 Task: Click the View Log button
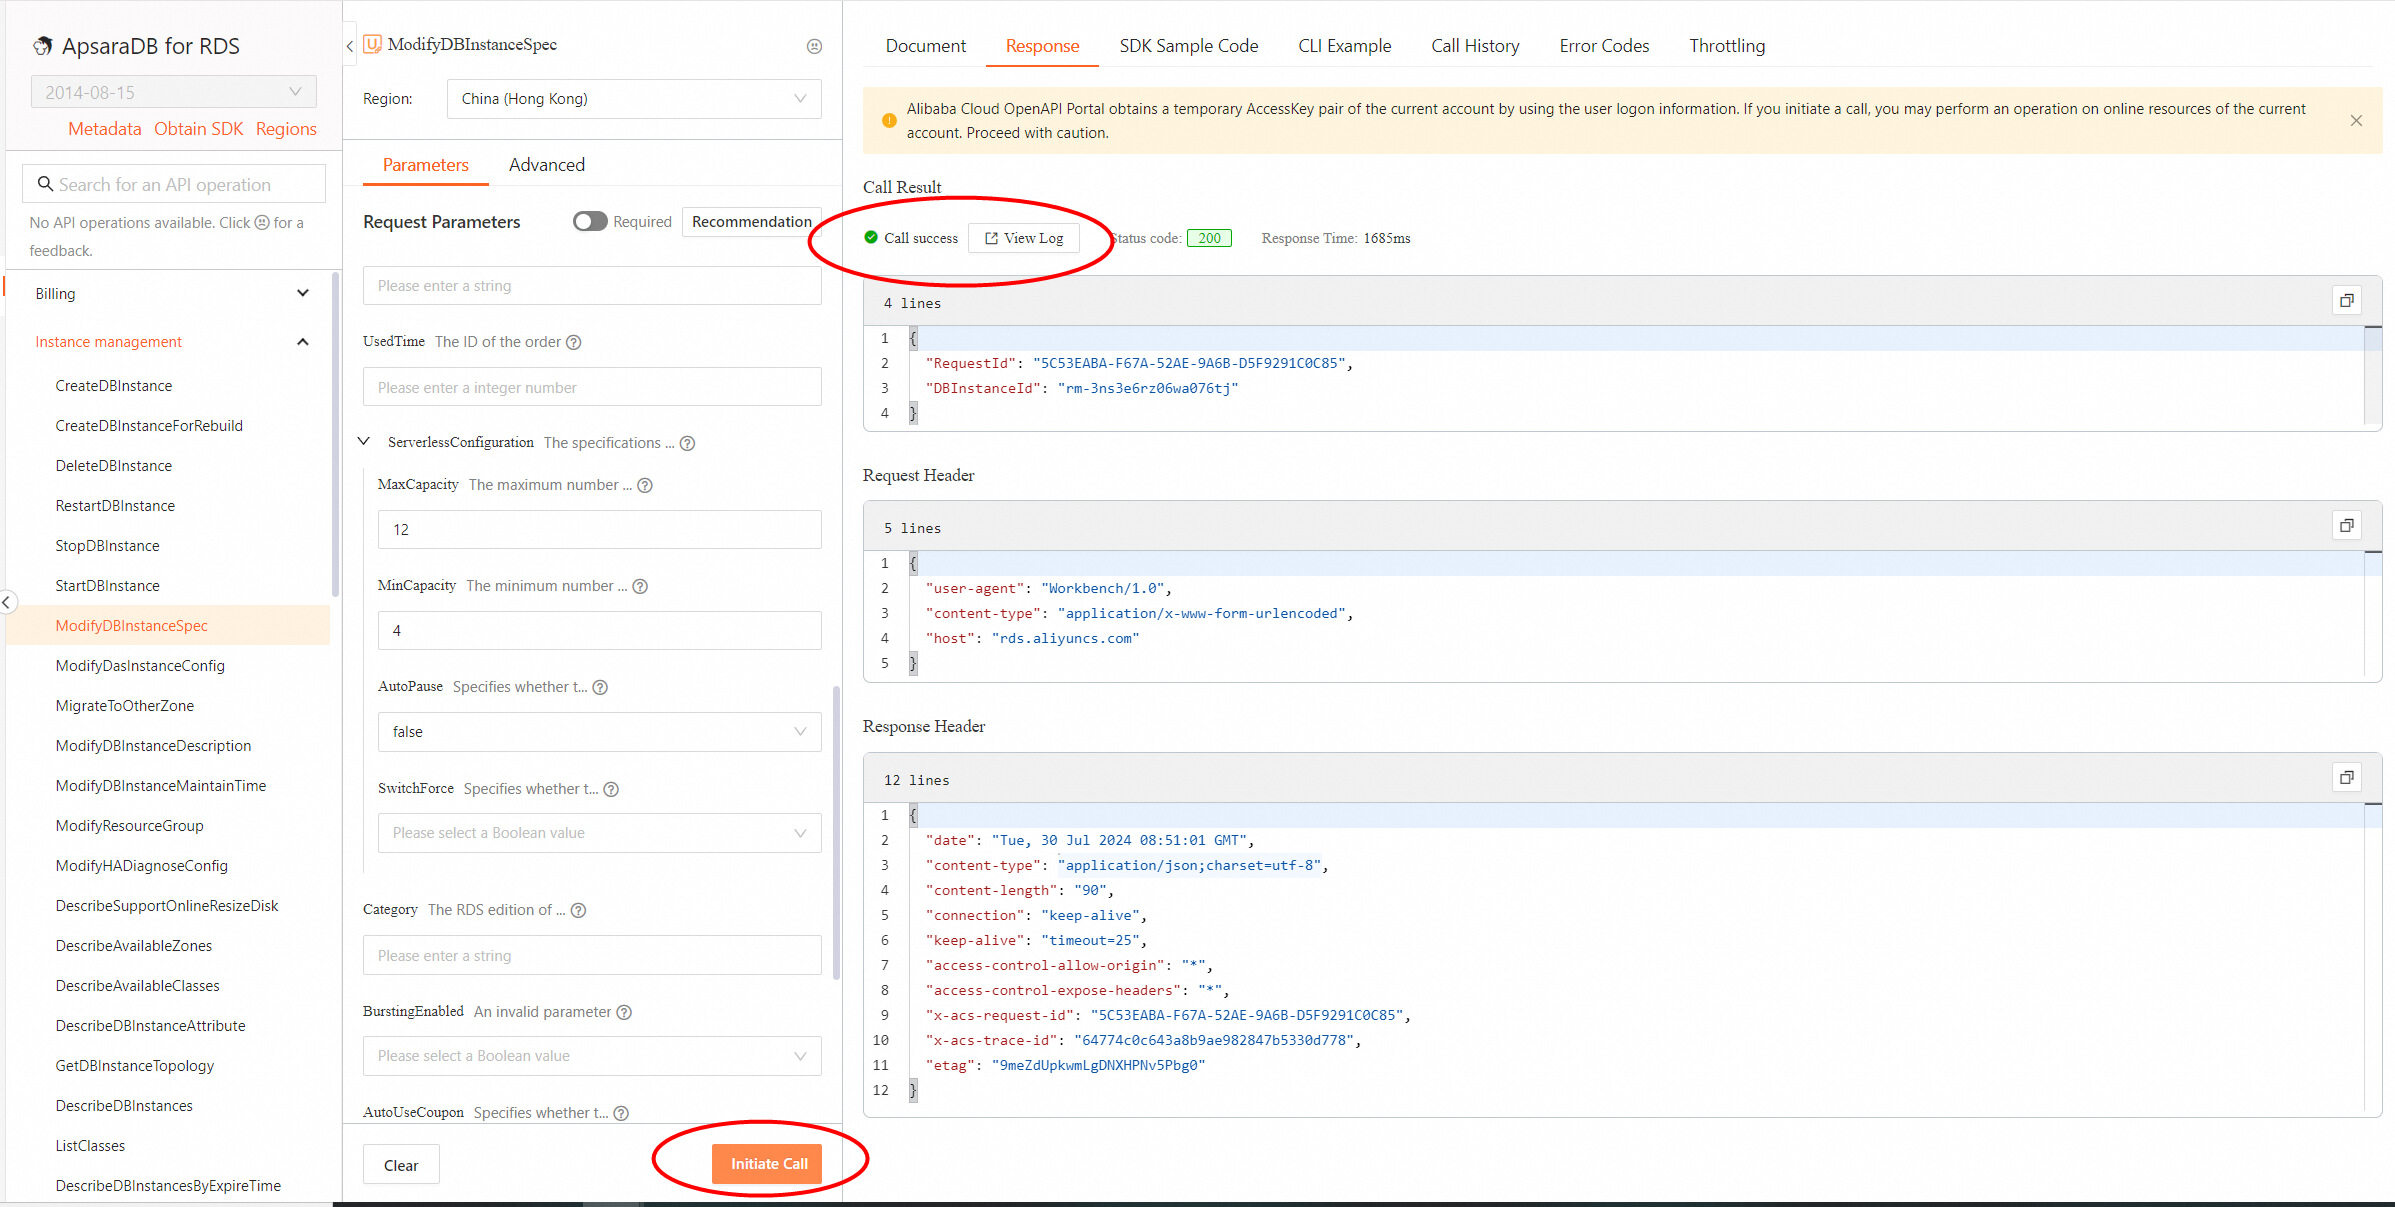tap(1024, 238)
